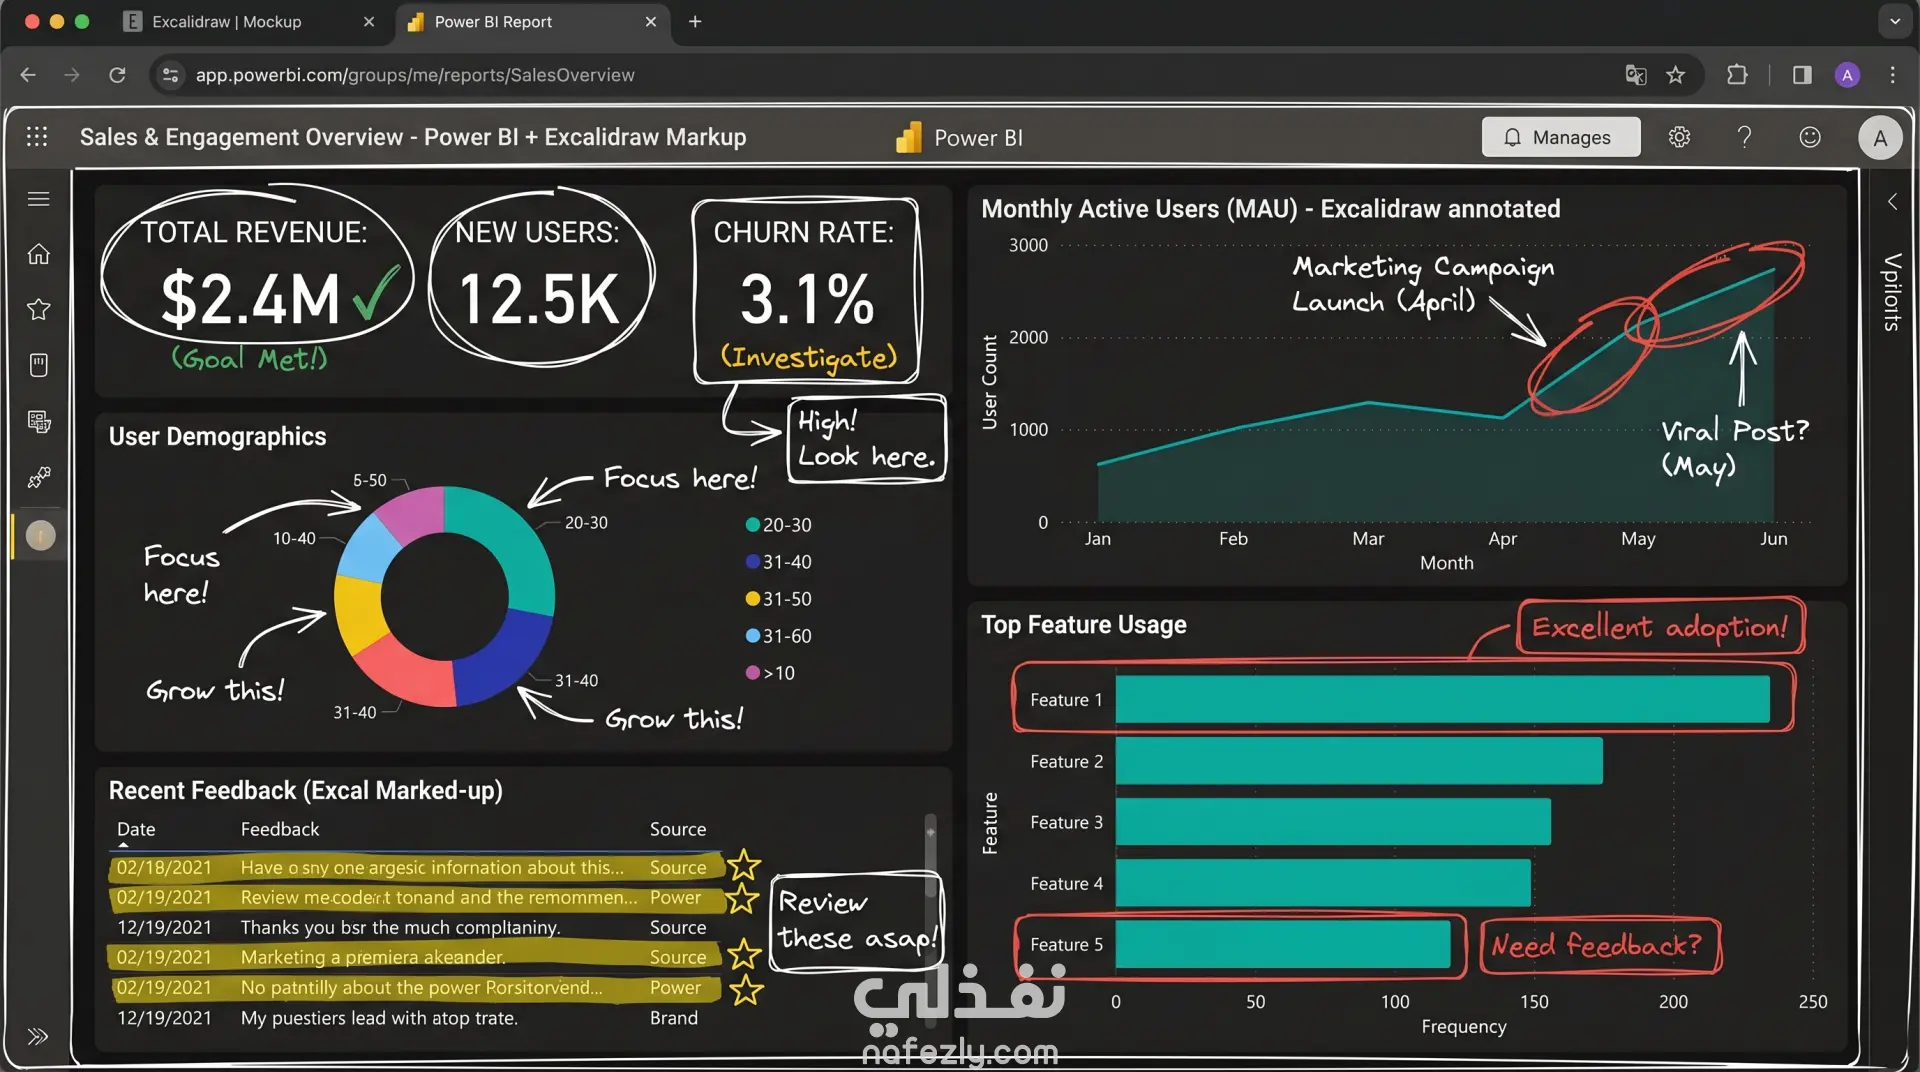Click the translate page icon
Image resolution: width=1920 pixels, height=1072 pixels.
[1636, 75]
